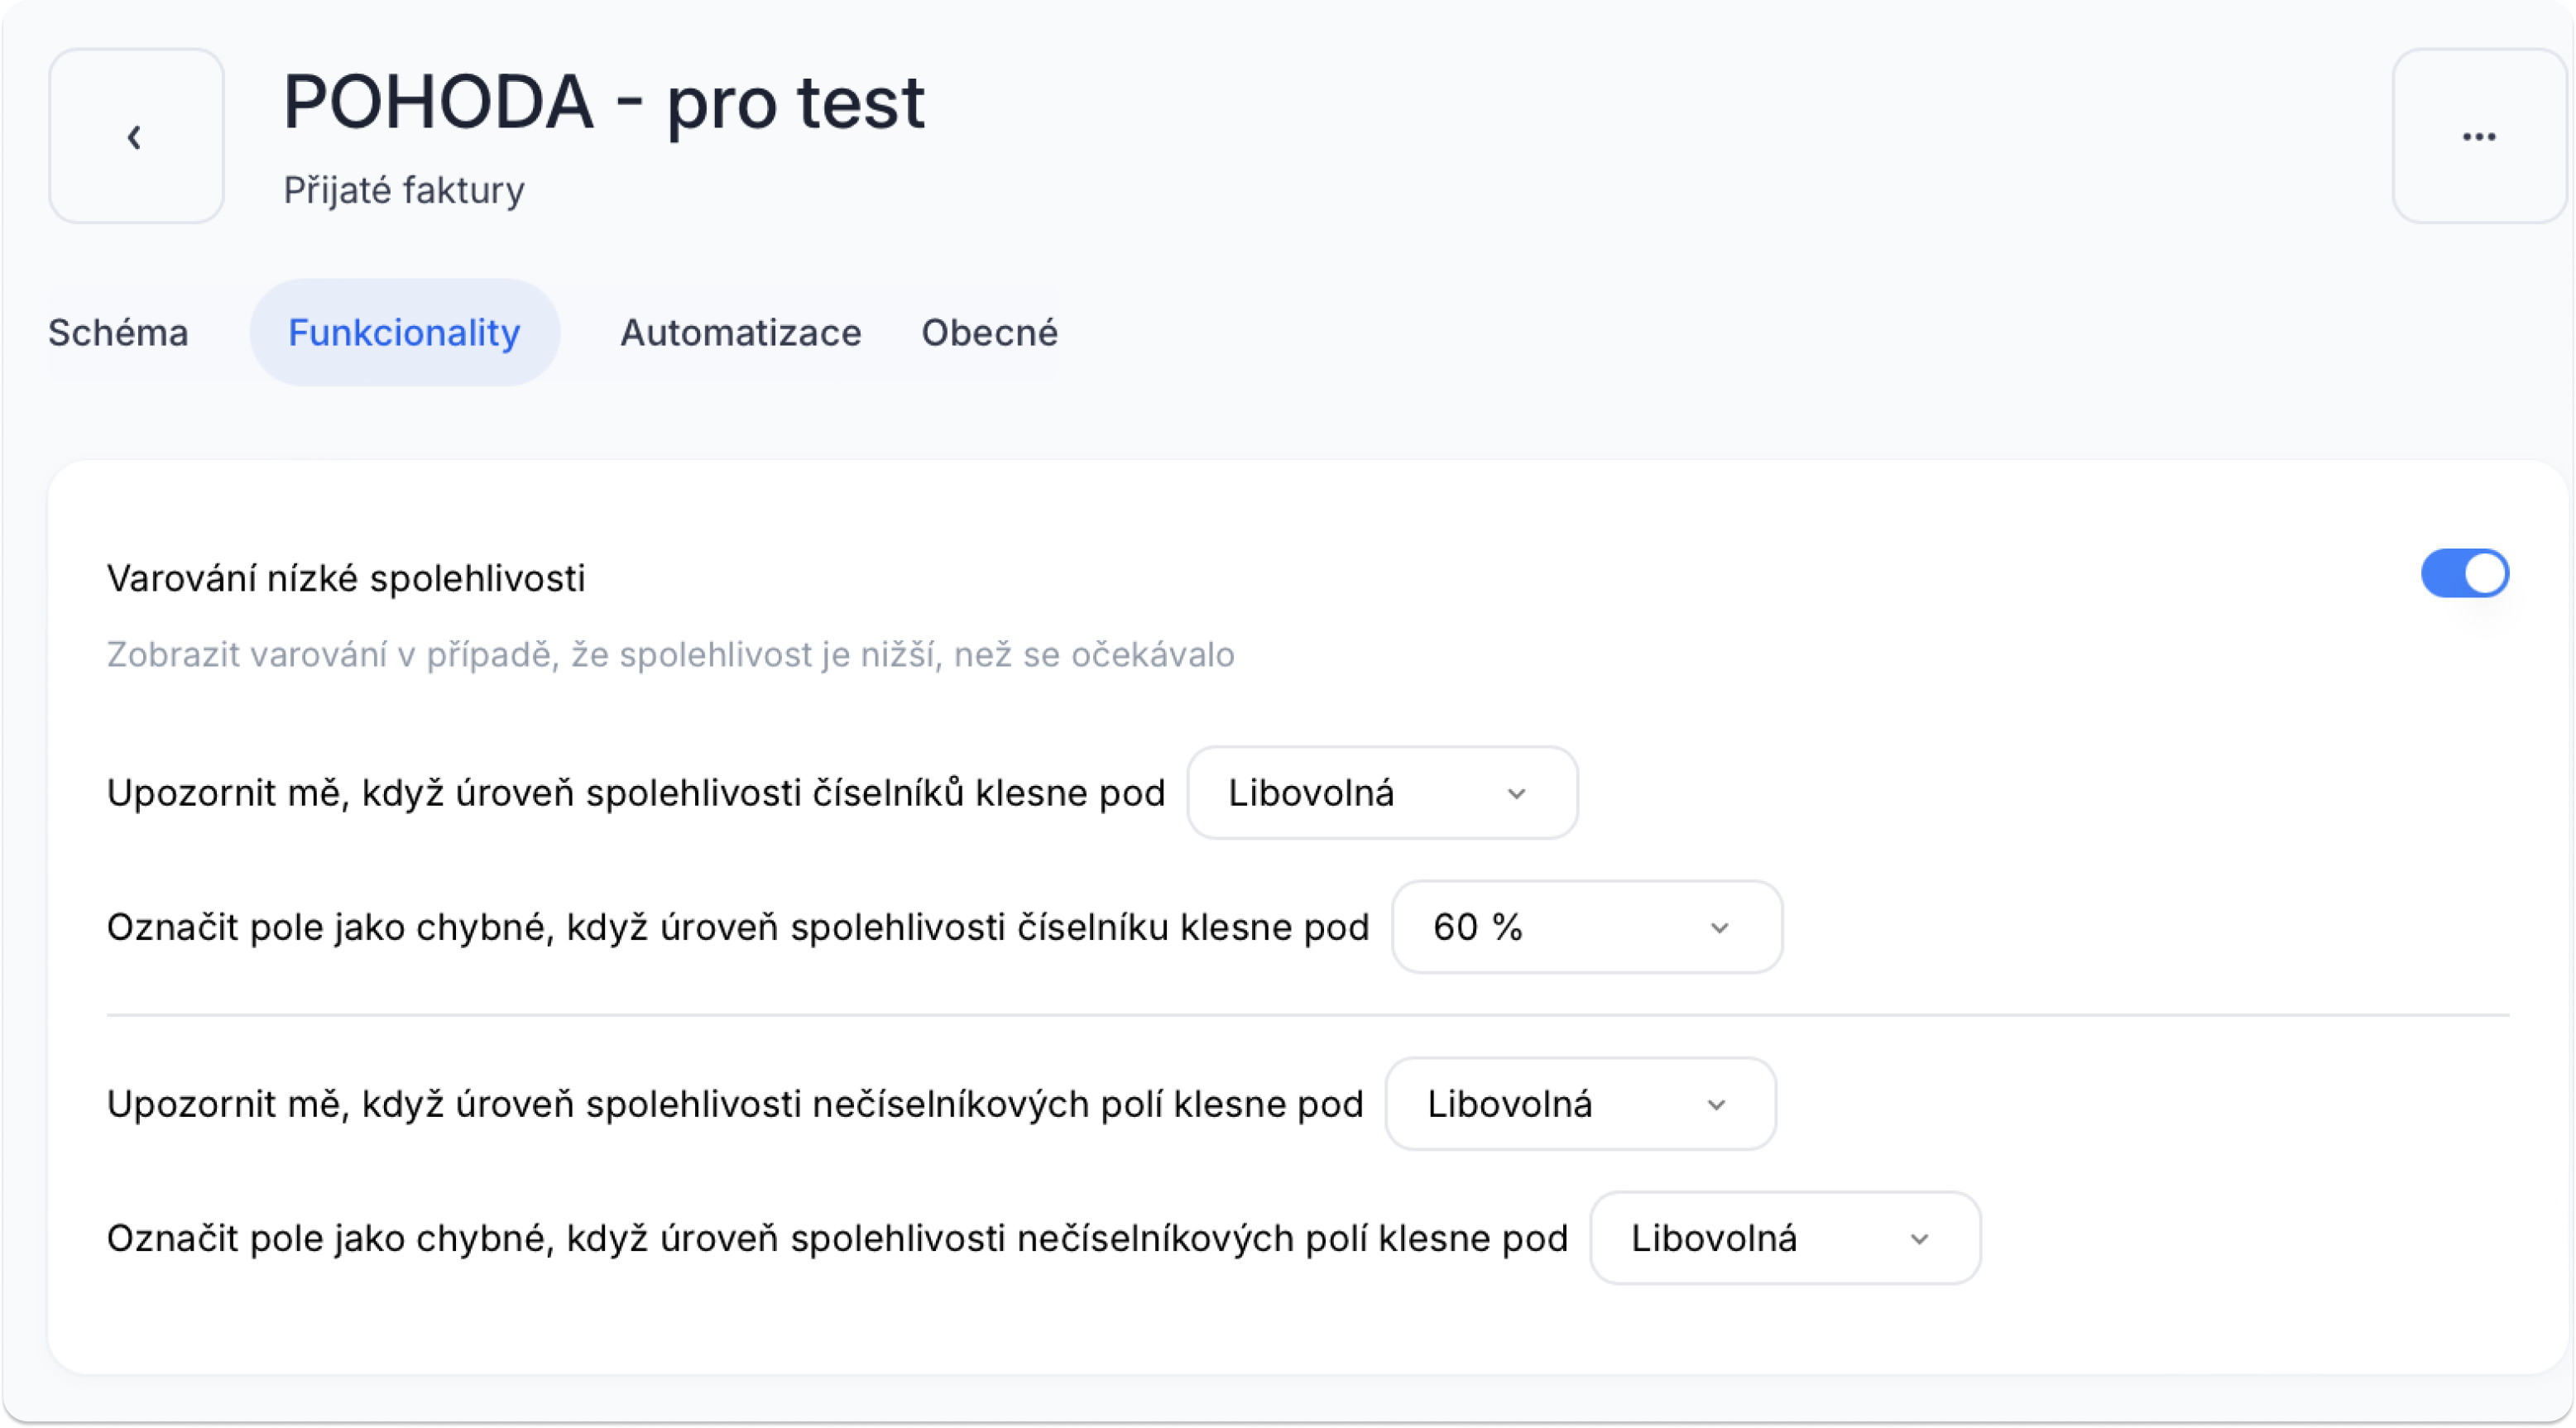Expand nečíselníkových polí alert Libovolná dropdown
The image size is (2576, 1428).
[x=1580, y=1104]
